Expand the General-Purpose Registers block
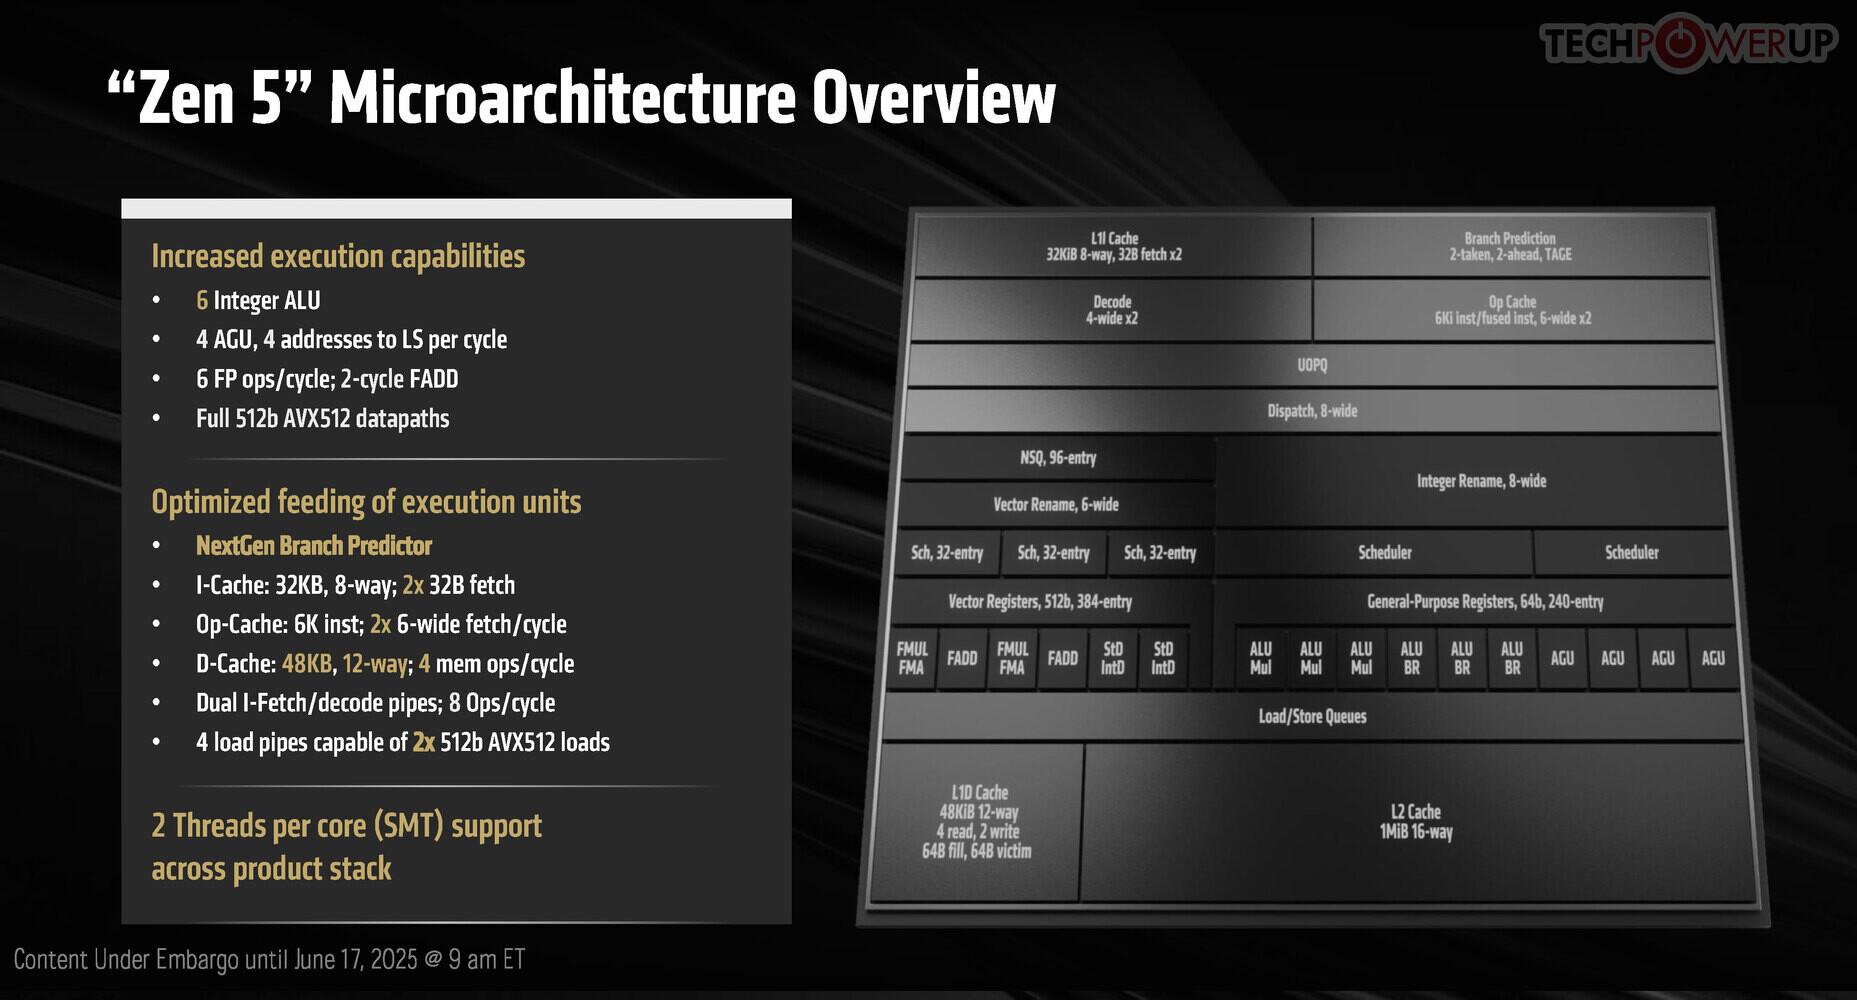This screenshot has height=1000, width=1857. 1484,602
